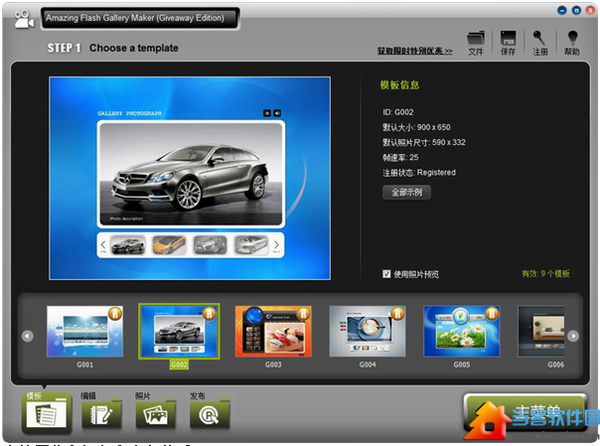This screenshot has width=600, height=446.
Task: Click the '帧速率: 25' text
Action: [400, 157]
